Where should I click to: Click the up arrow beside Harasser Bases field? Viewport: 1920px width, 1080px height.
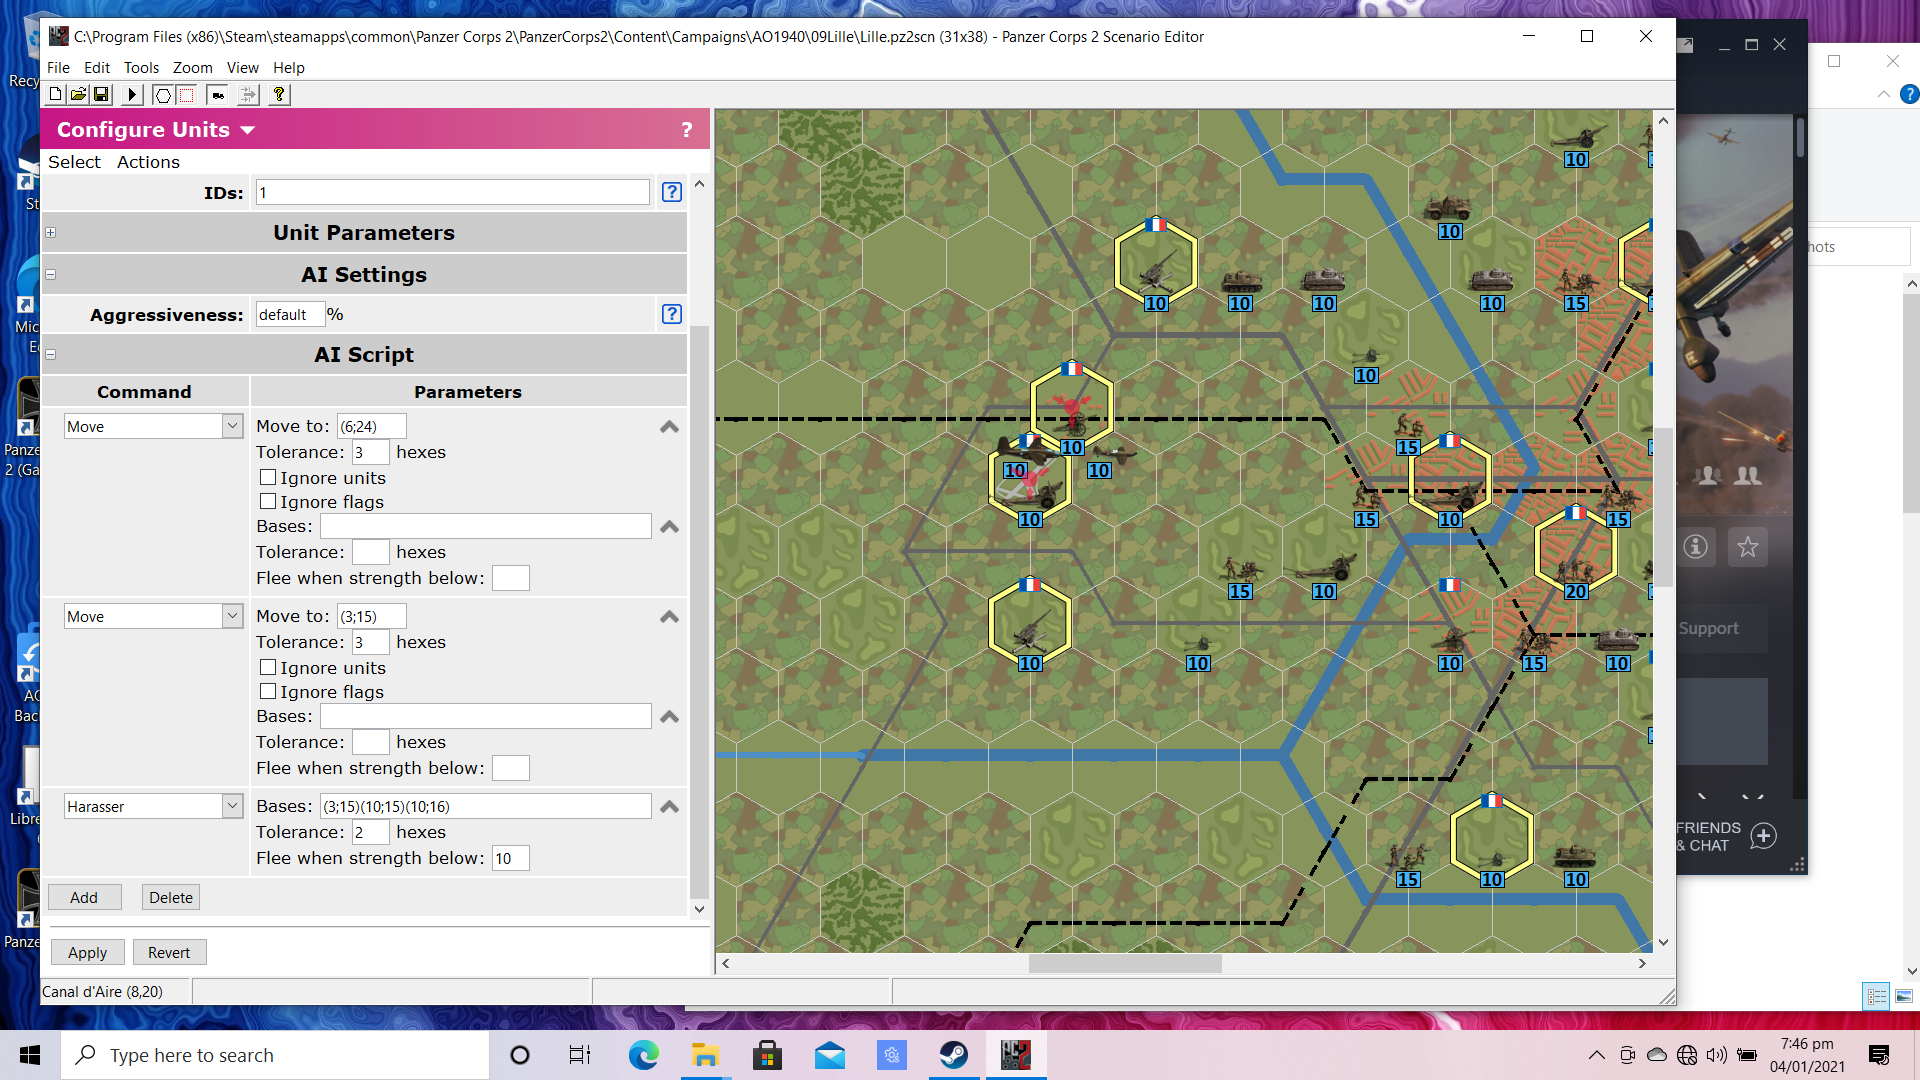[670, 807]
